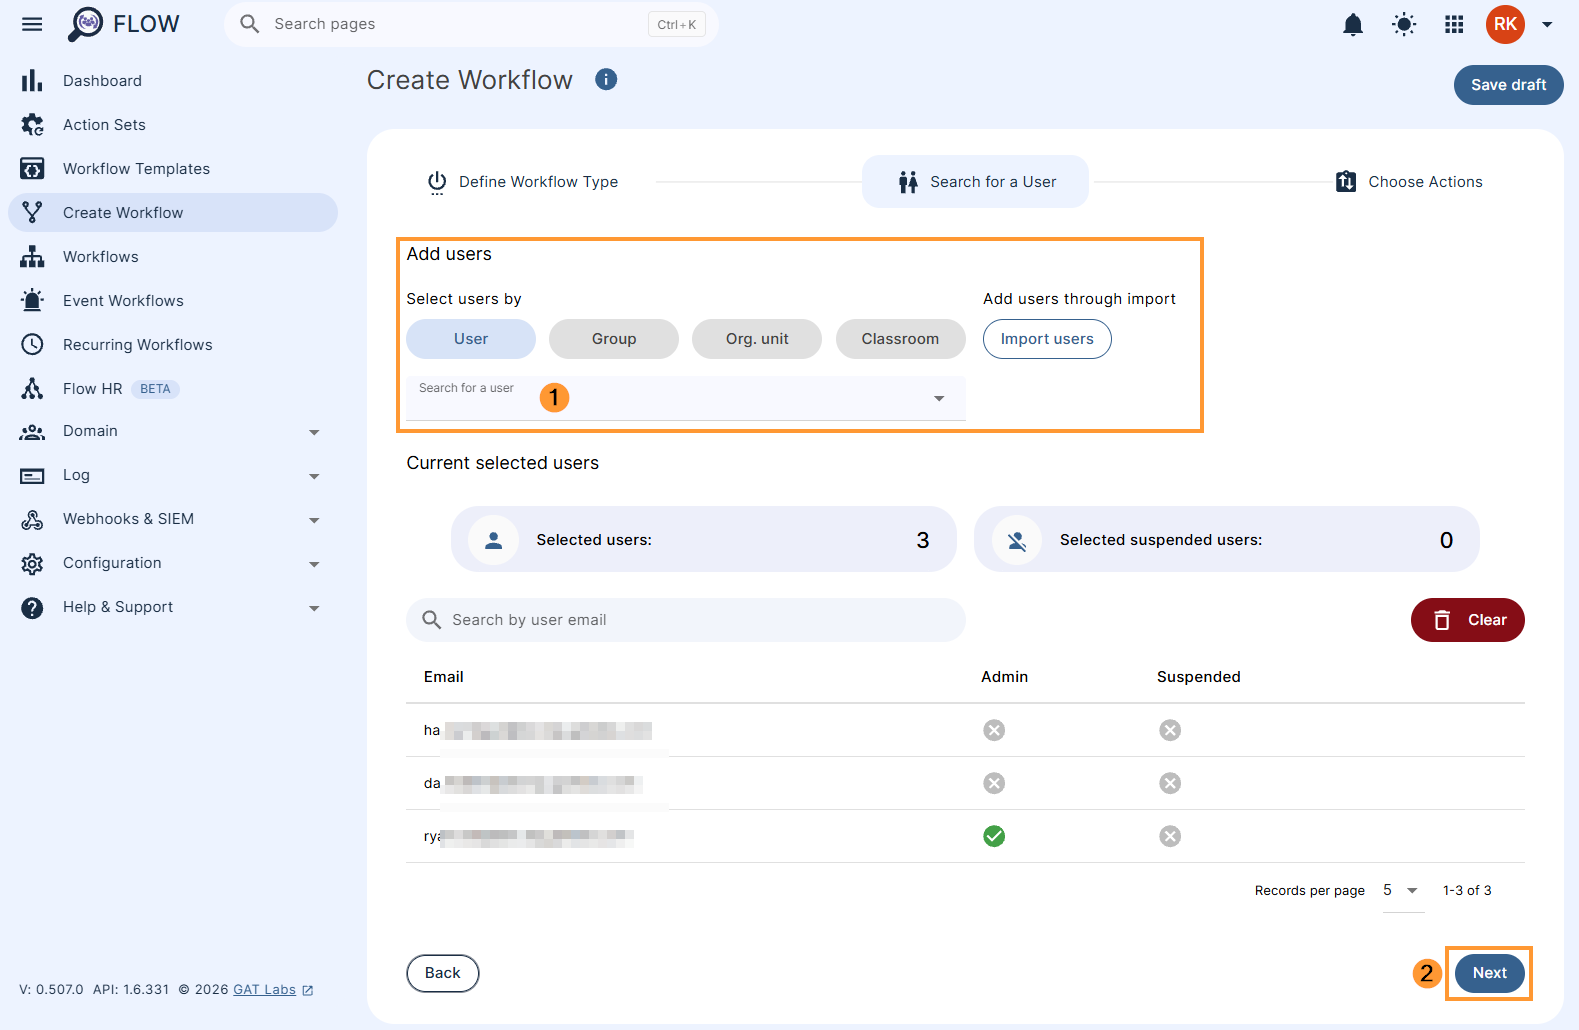
Task: Click the red Clear button
Action: pos(1467,620)
